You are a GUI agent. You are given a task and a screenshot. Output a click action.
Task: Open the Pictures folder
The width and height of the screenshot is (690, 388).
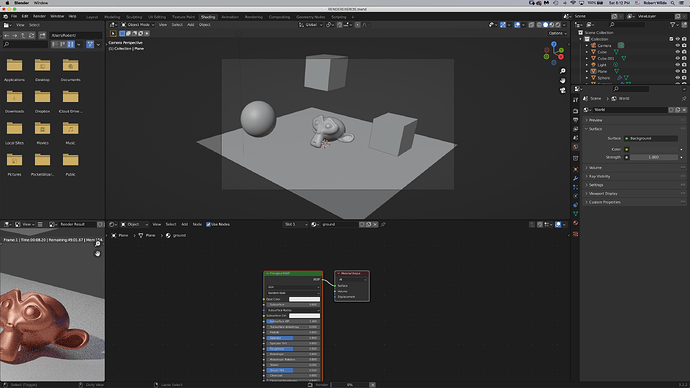point(14,160)
